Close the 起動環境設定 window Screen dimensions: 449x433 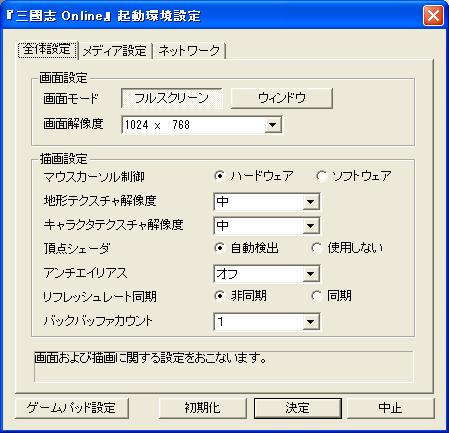433,16
